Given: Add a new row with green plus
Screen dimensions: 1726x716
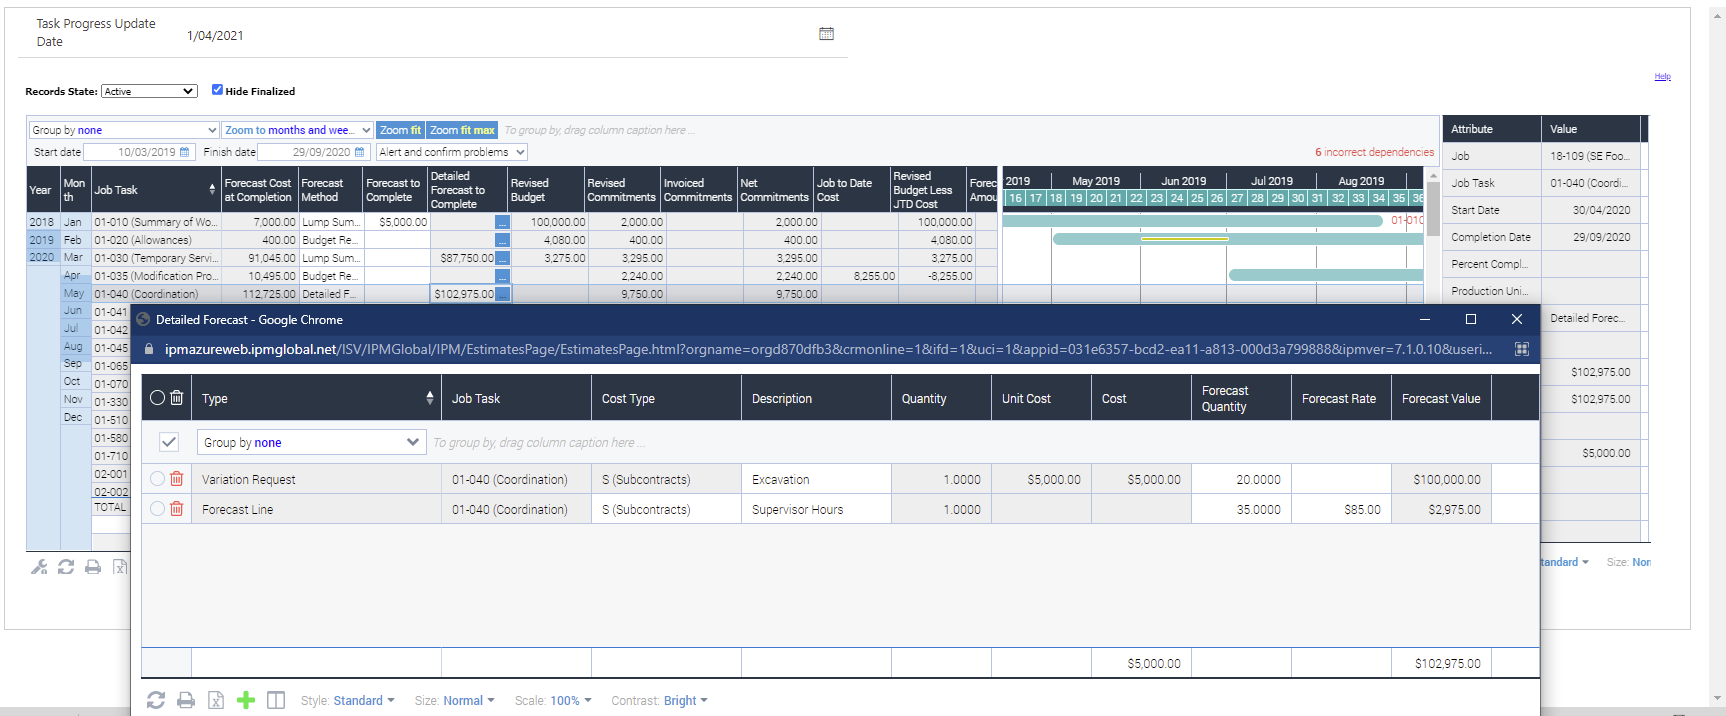Looking at the screenshot, I should [x=246, y=700].
